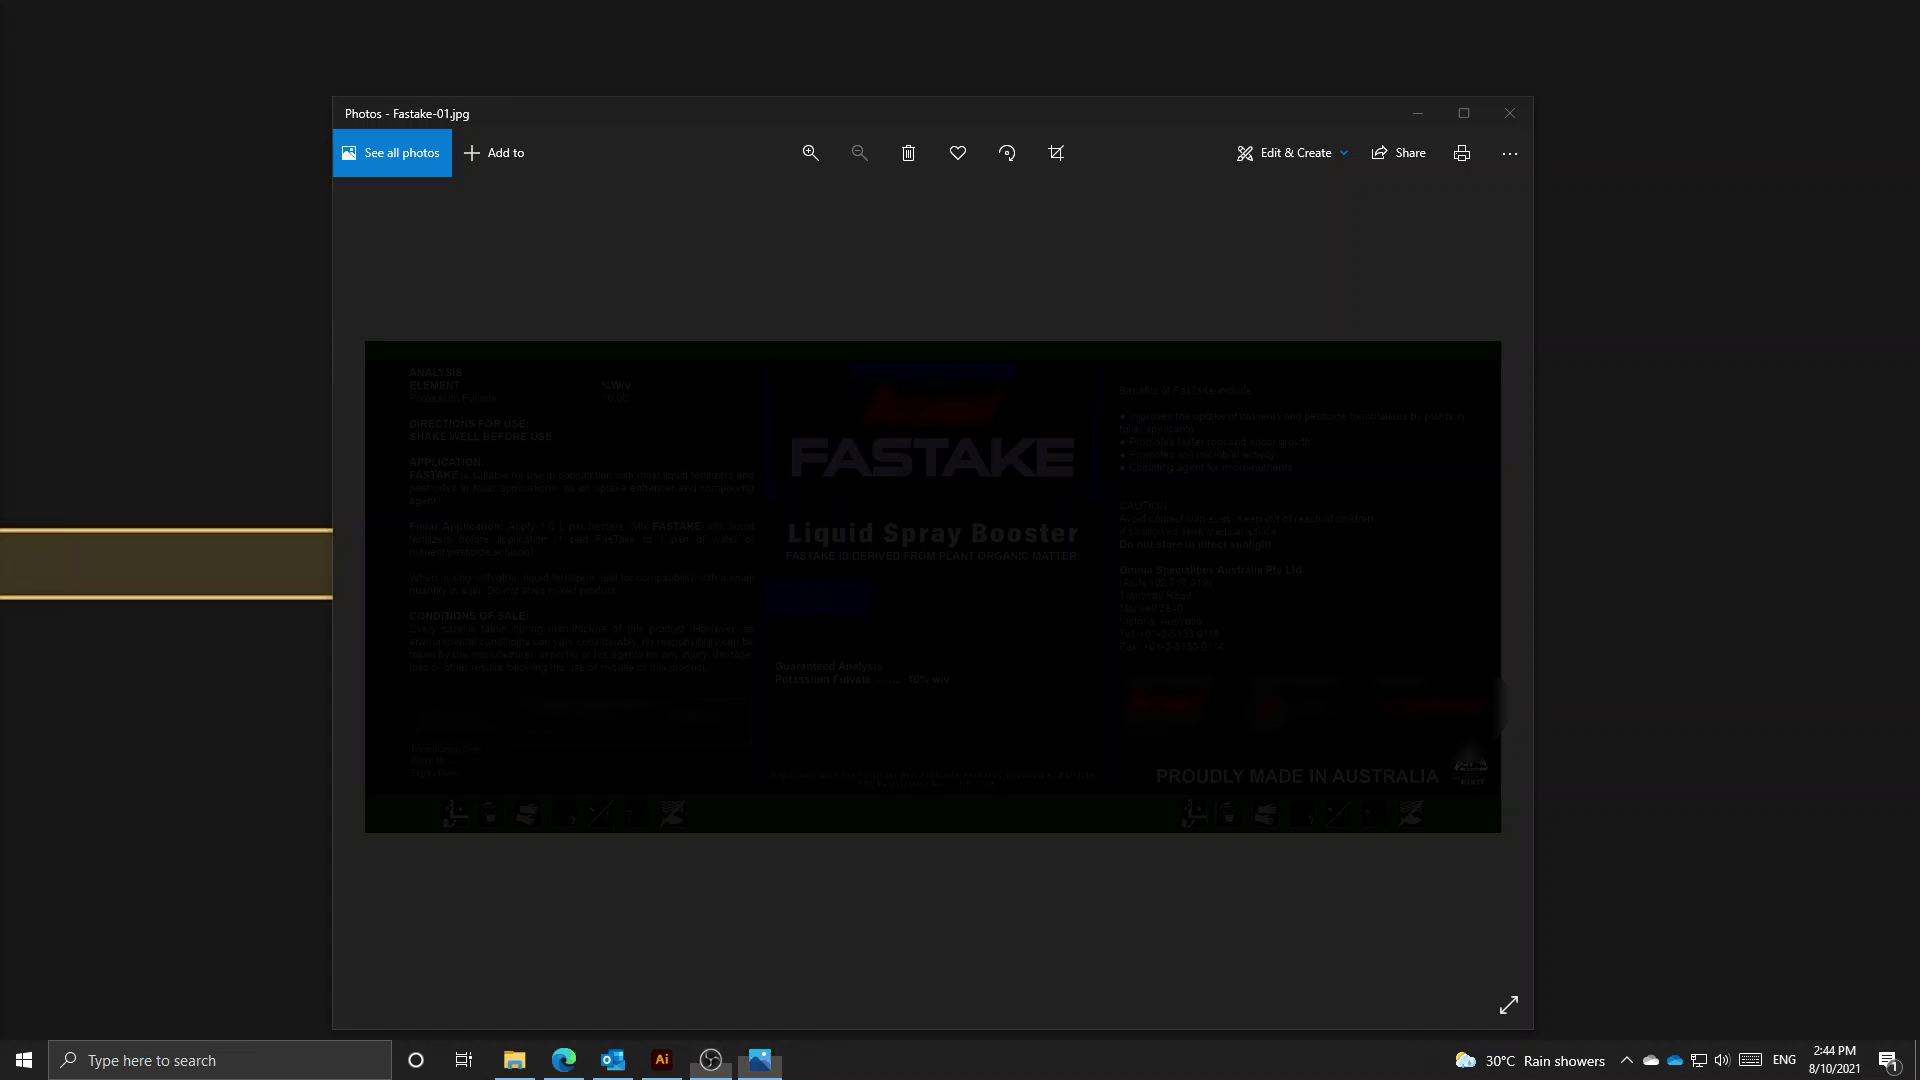
Task: Click See all photos button
Action: 392,153
